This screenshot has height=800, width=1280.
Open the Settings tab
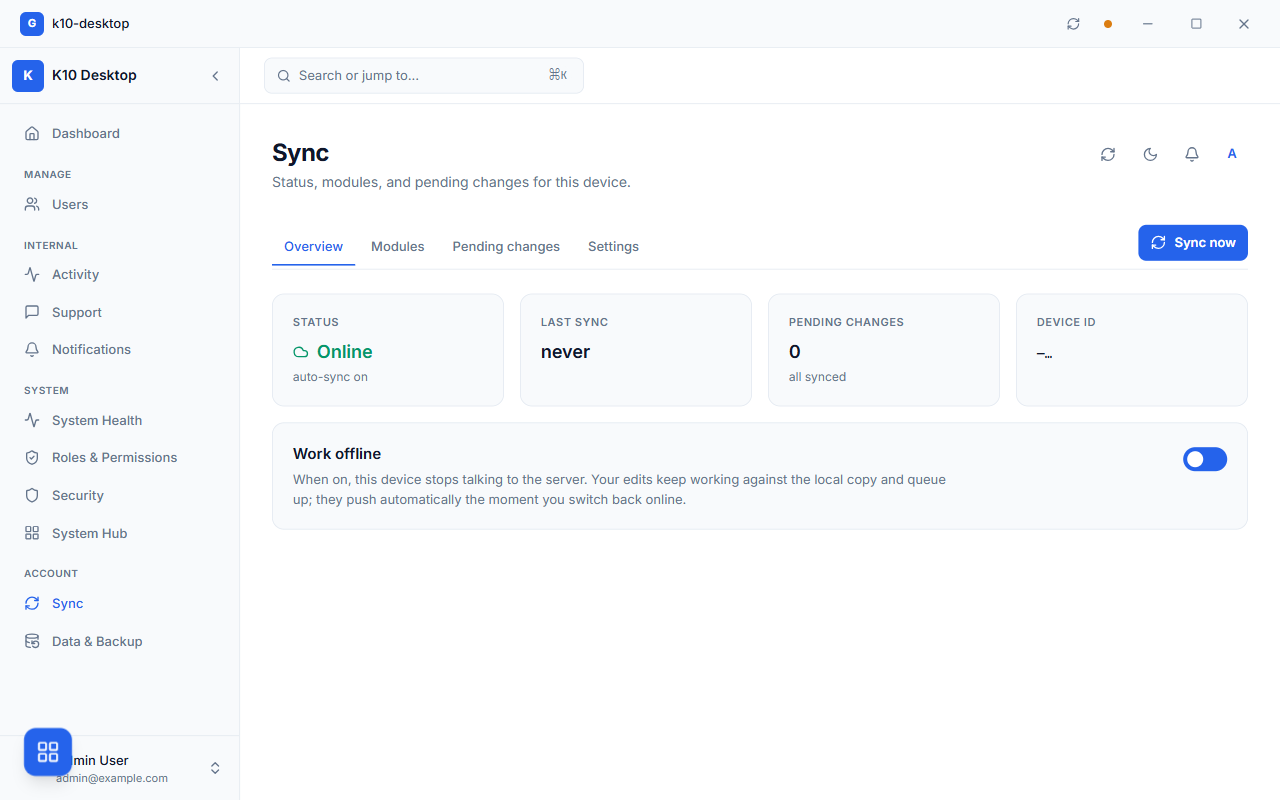[x=613, y=246]
